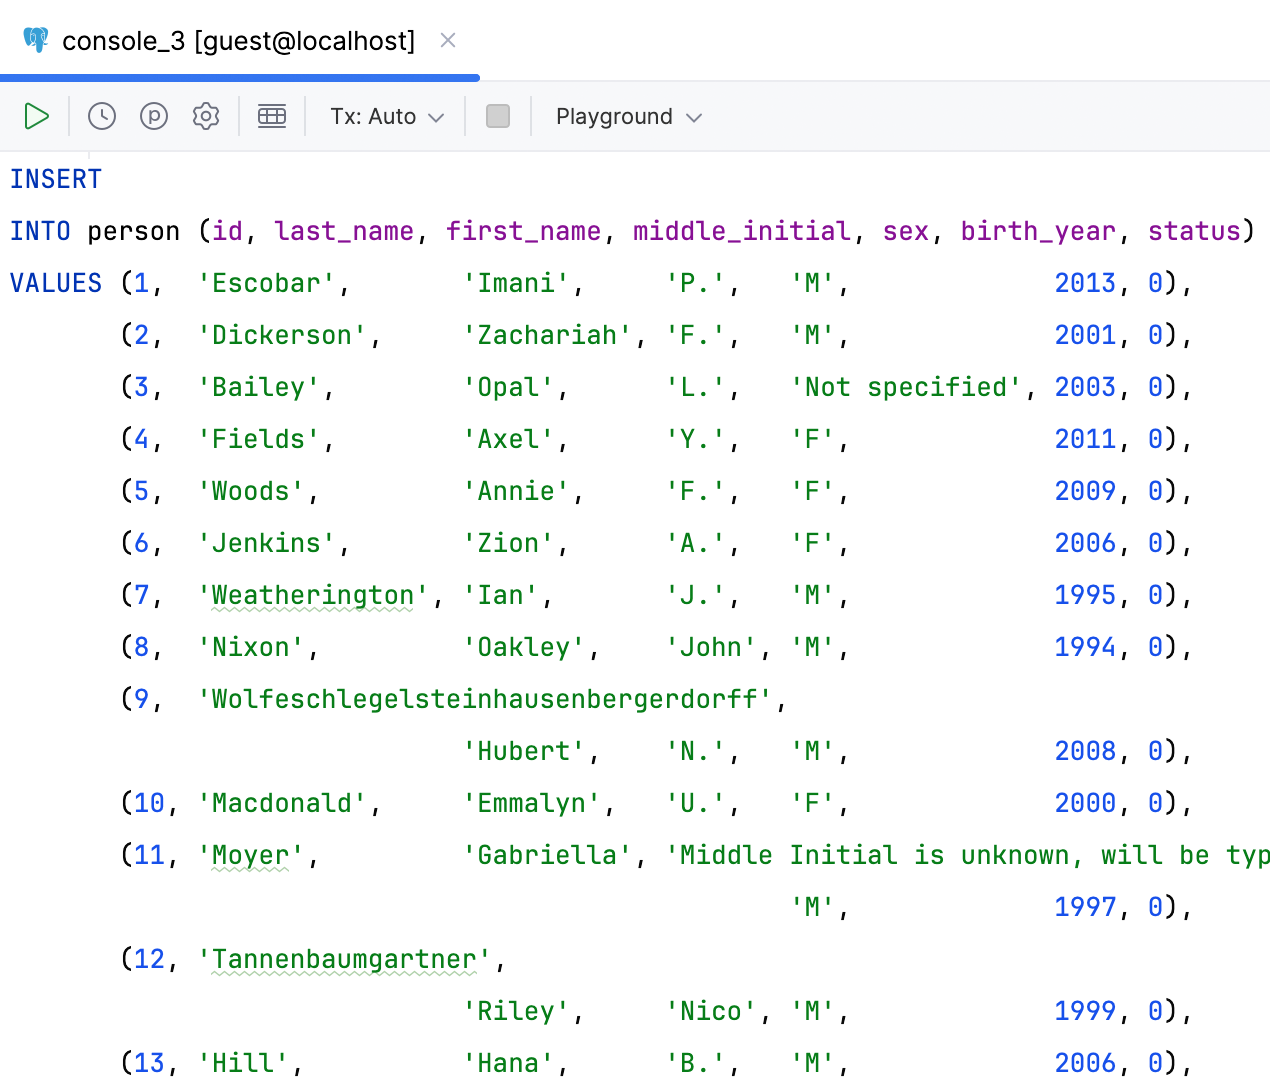Expand the chevron next to Playground
Viewport: 1270px width, 1092px height.
click(x=694, y=116)
